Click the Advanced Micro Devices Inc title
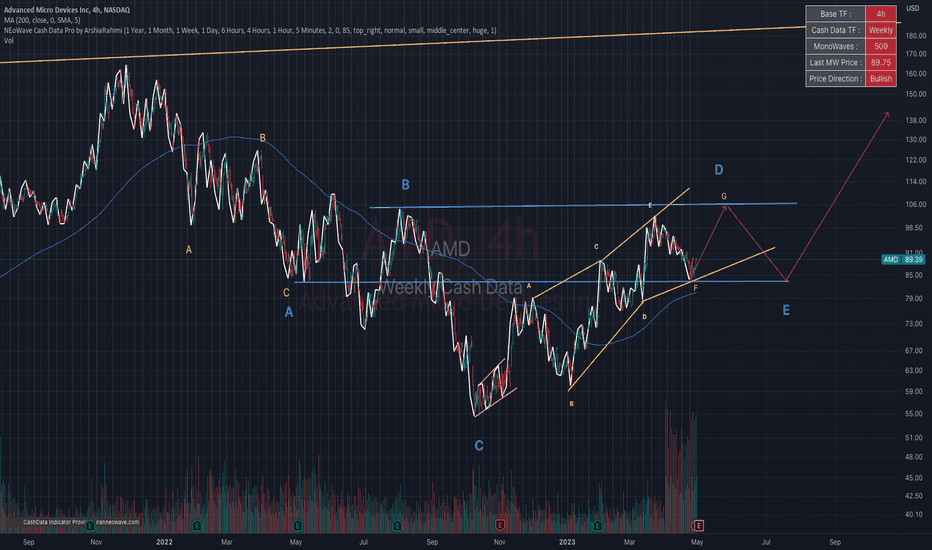The height and width of the screenshot is (550, 932). tap(67, 10)
